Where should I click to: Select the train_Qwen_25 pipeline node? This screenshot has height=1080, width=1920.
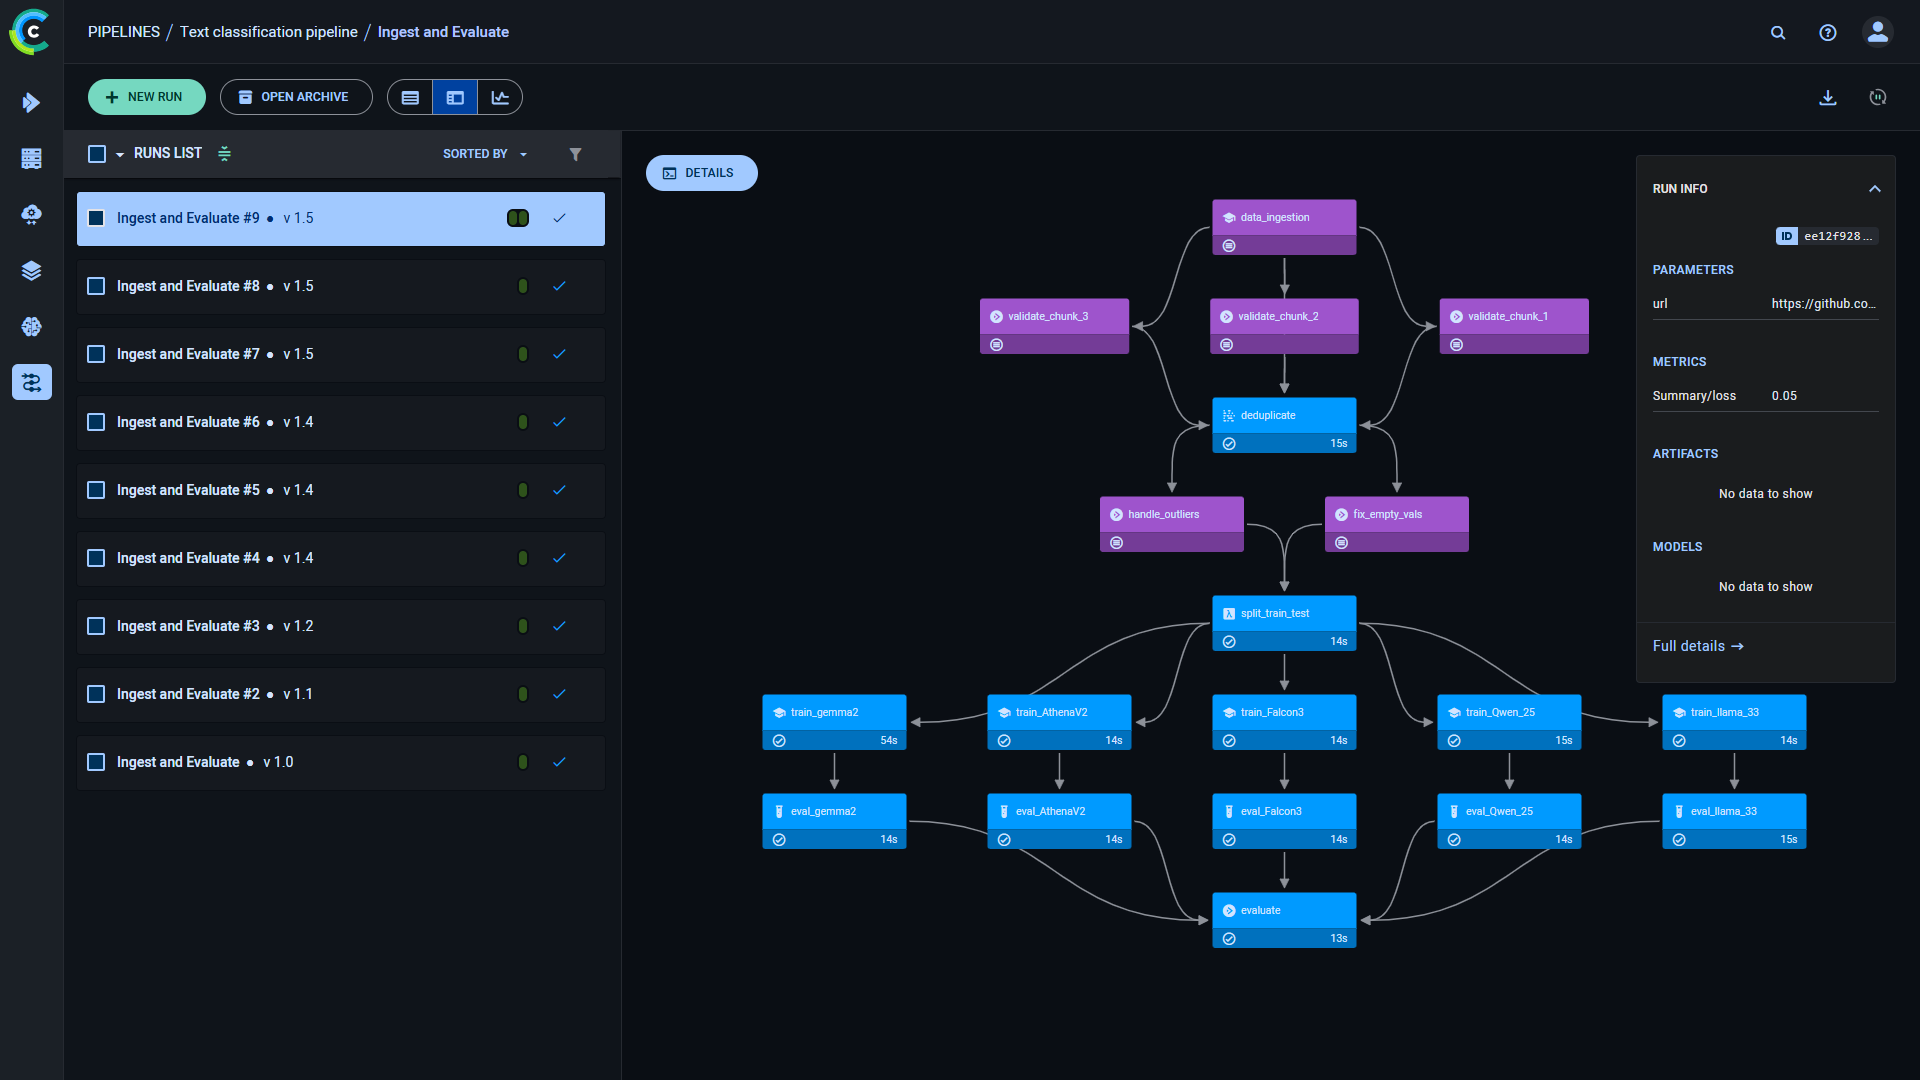[x=1509, y=722]
